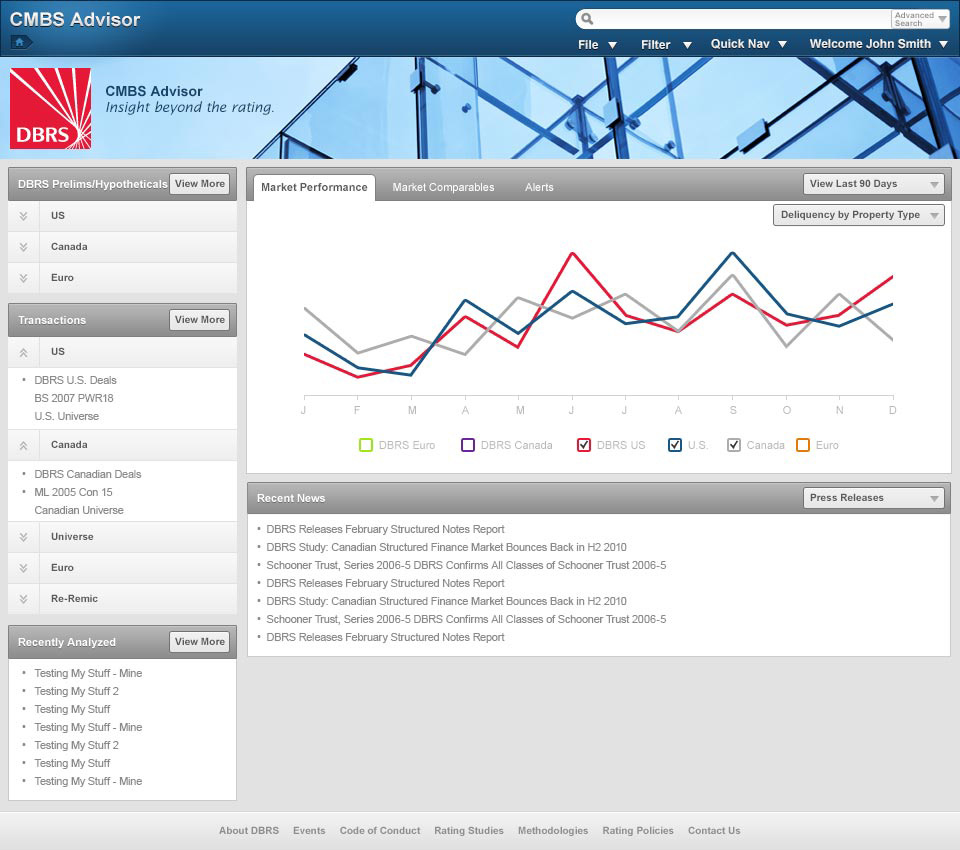Open the BS 2007 PWR18 link

point(74,398)
